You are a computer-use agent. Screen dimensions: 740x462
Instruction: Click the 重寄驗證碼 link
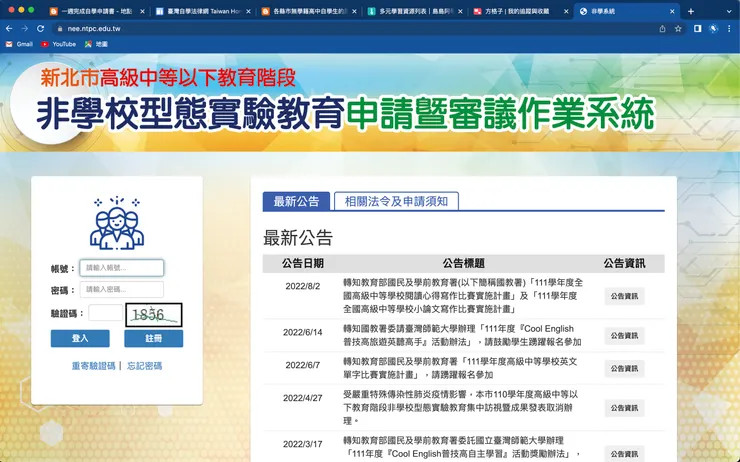pos(93,366)
